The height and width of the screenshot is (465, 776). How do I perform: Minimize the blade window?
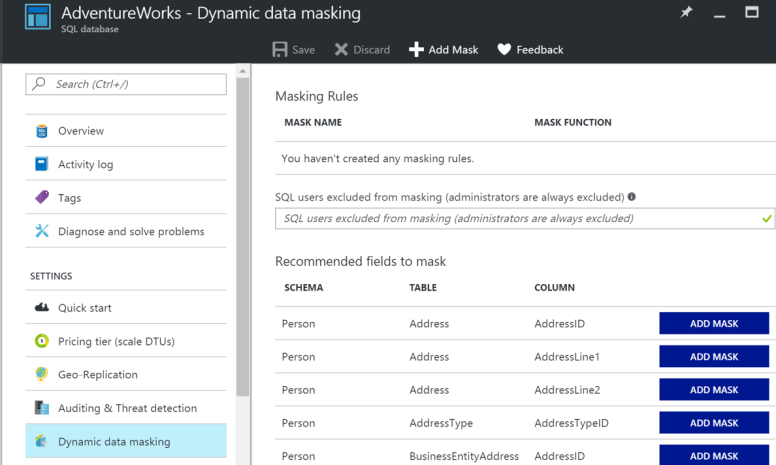[719, 15]
